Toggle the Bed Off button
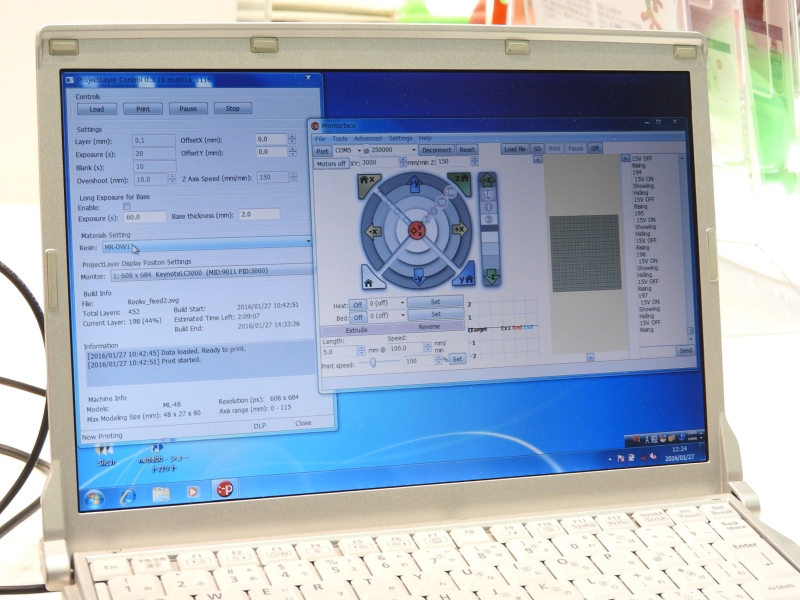This screenshot has width=800, height=600. (x=358, y=317)
